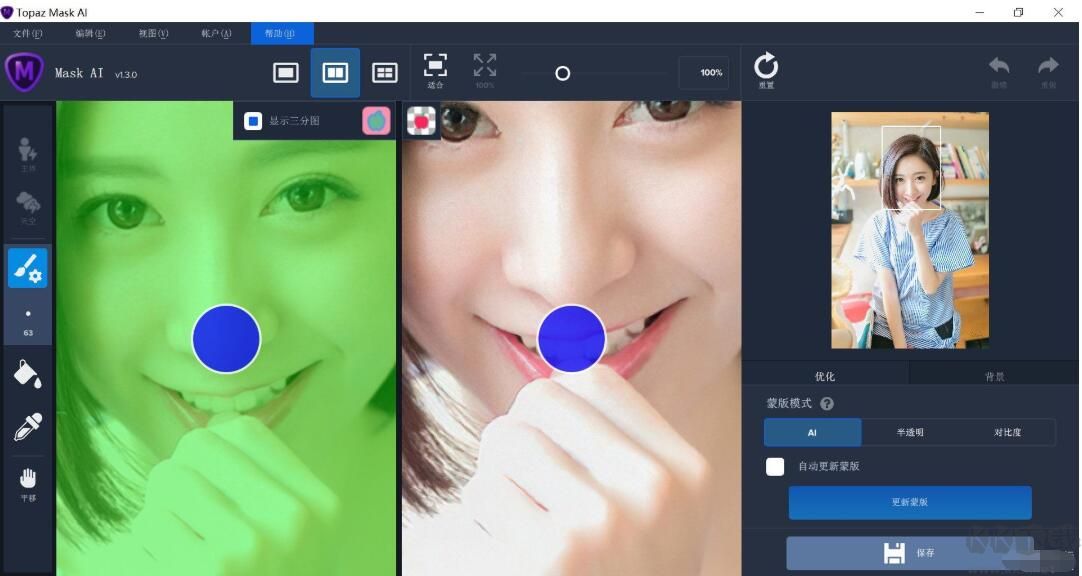Click the checkered transparent background preview icon
The width and height of the screenshot is (1082, 576).
(421, 121)
